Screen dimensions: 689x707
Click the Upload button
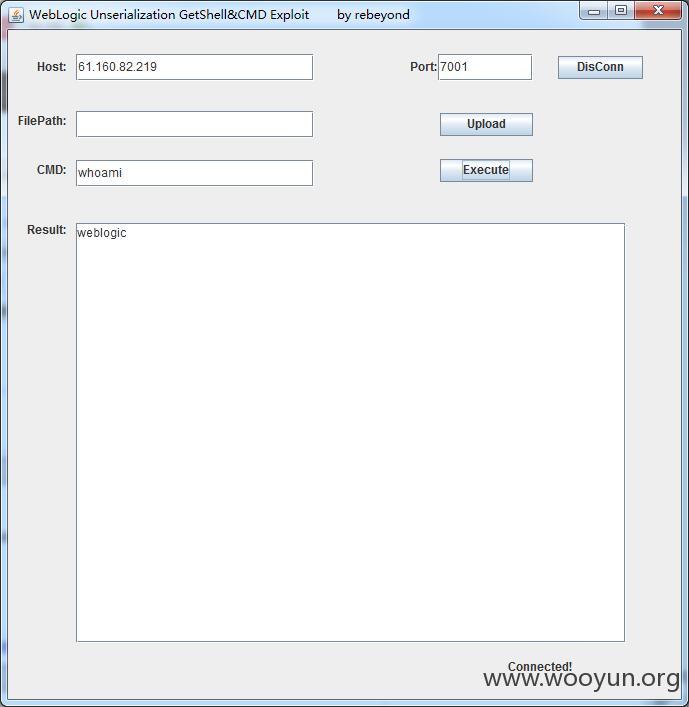coord(486,124)
